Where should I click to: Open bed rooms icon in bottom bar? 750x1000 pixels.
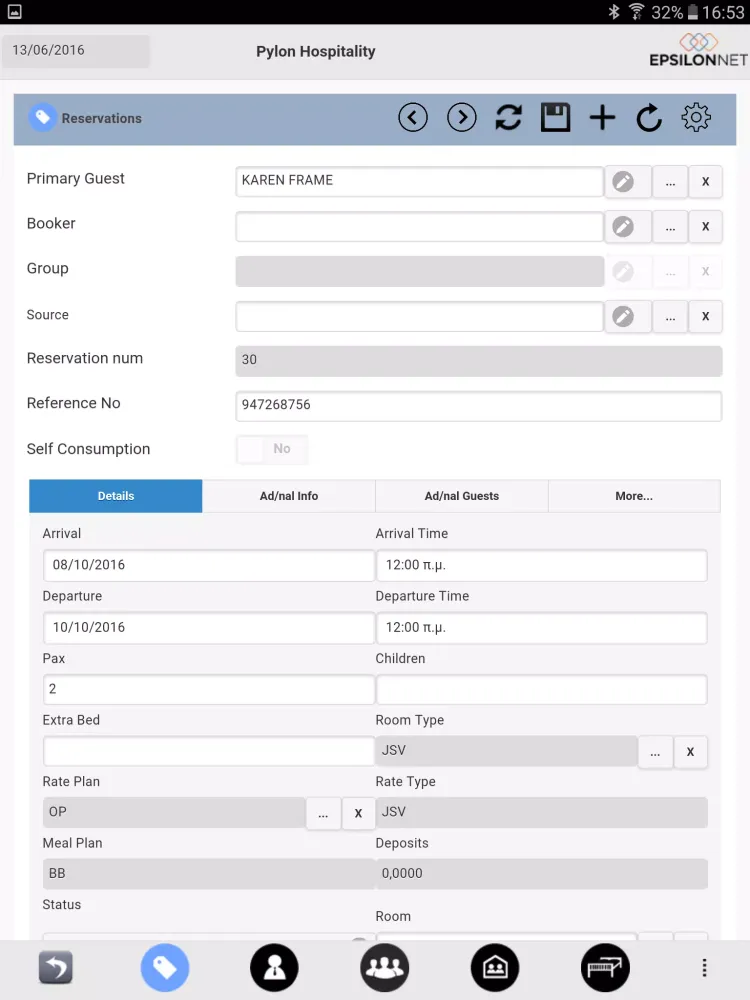(x=605, y=967)
